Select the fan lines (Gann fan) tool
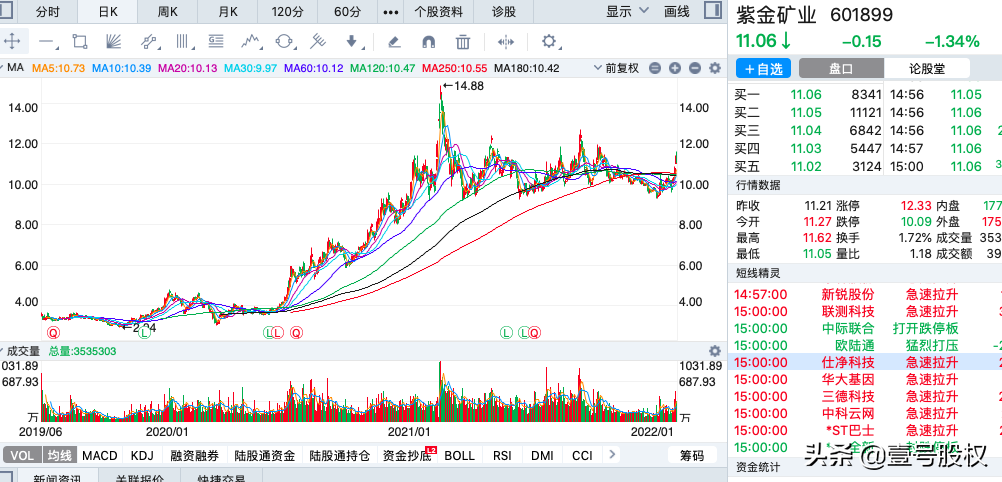 [x=113, y=42]
